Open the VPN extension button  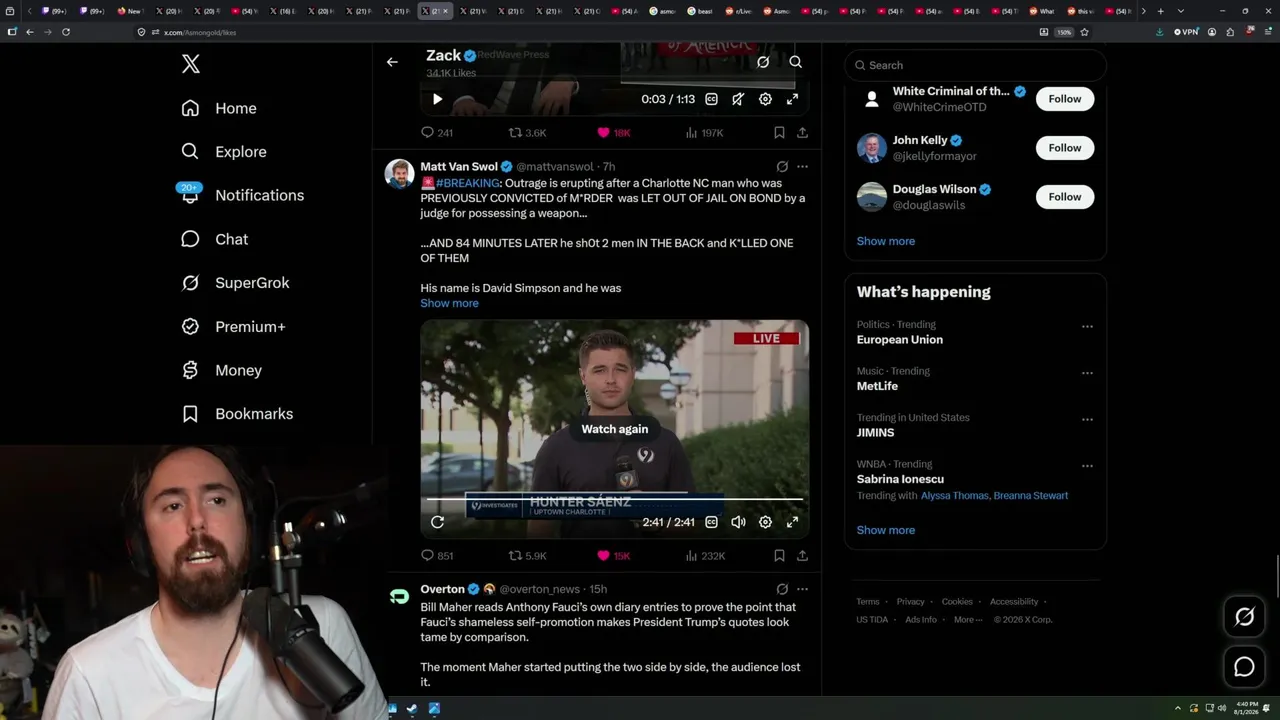[x=1185, y=32]
